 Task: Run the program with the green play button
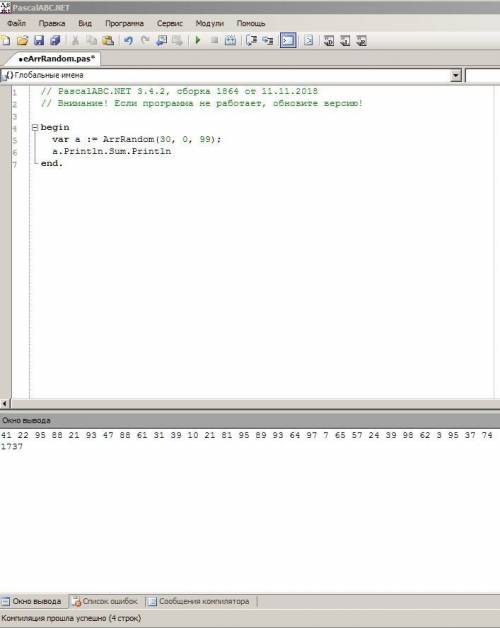[198, 40]
